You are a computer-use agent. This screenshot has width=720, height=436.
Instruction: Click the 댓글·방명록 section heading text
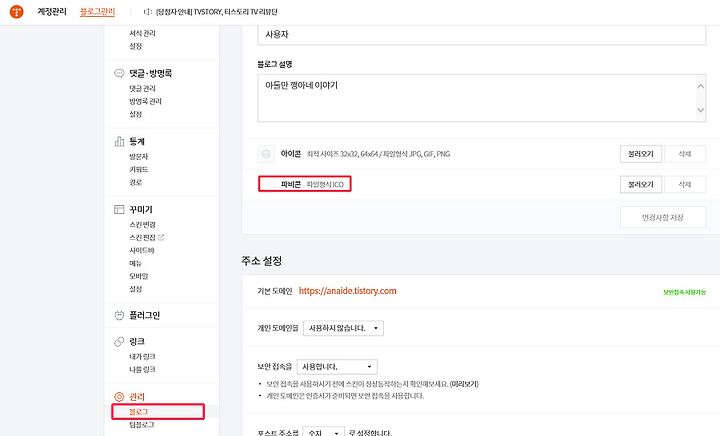(151, 73)
